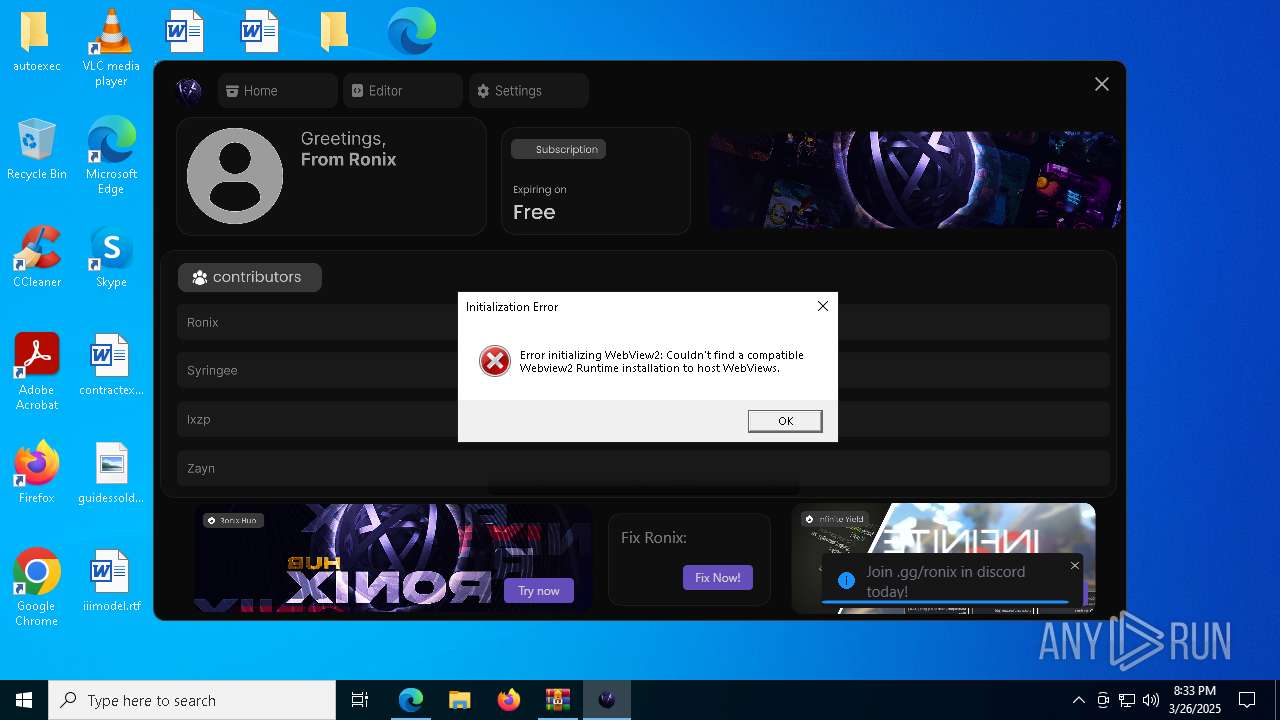Image resolution: width=1280 pixels, height=720 pixels.
Task: Open the Windows Start menu
Action: pos(24,700)
